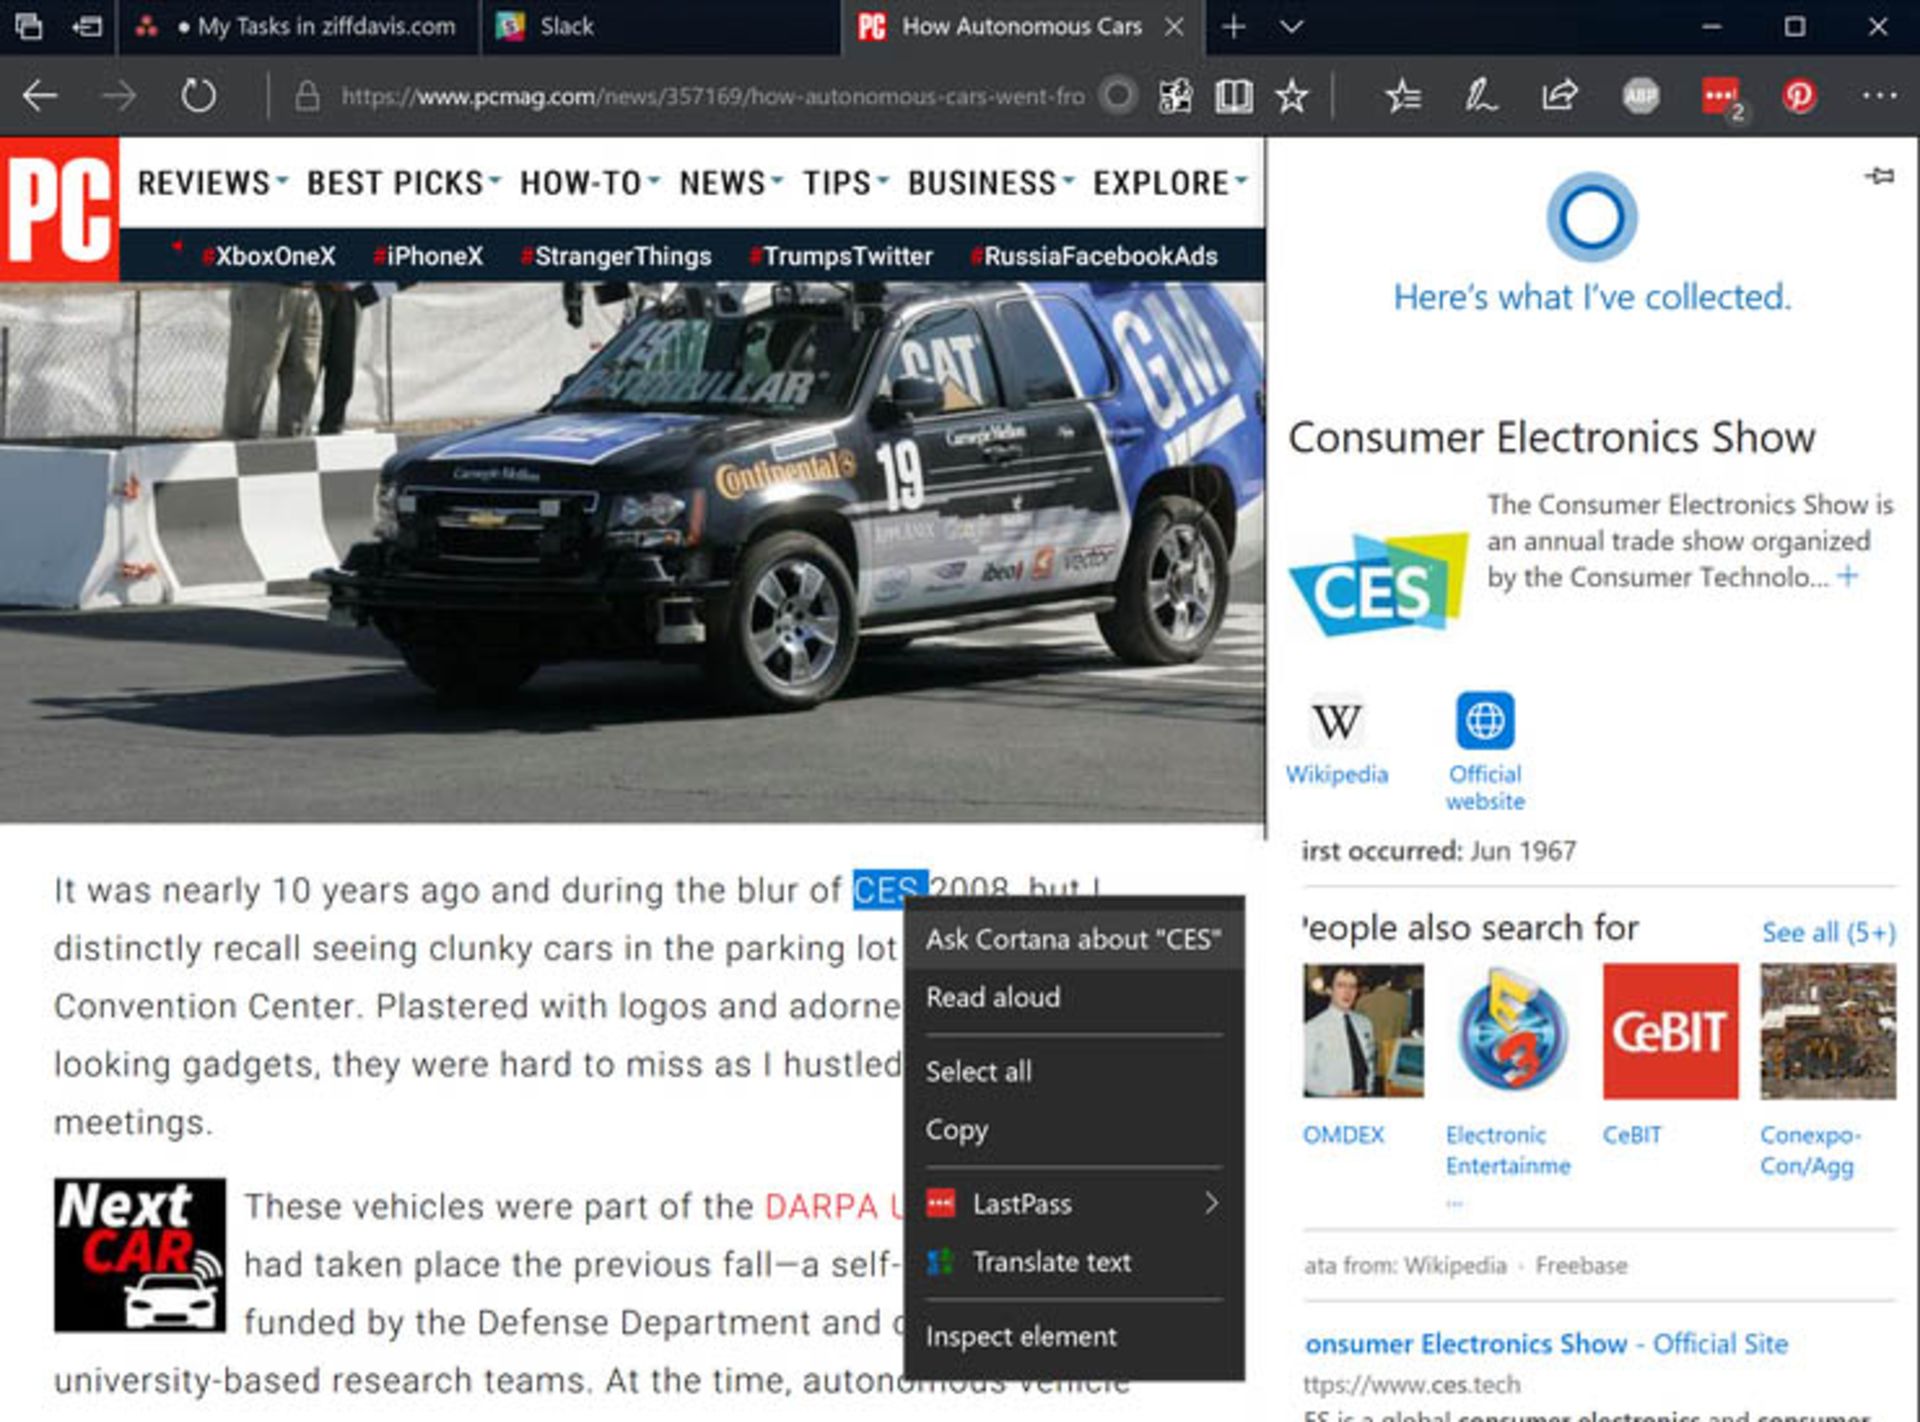This screenshot has width=1920, height=1422.
Task: Expand the REVIEWS menu
Action: click(x=212, y=183)
